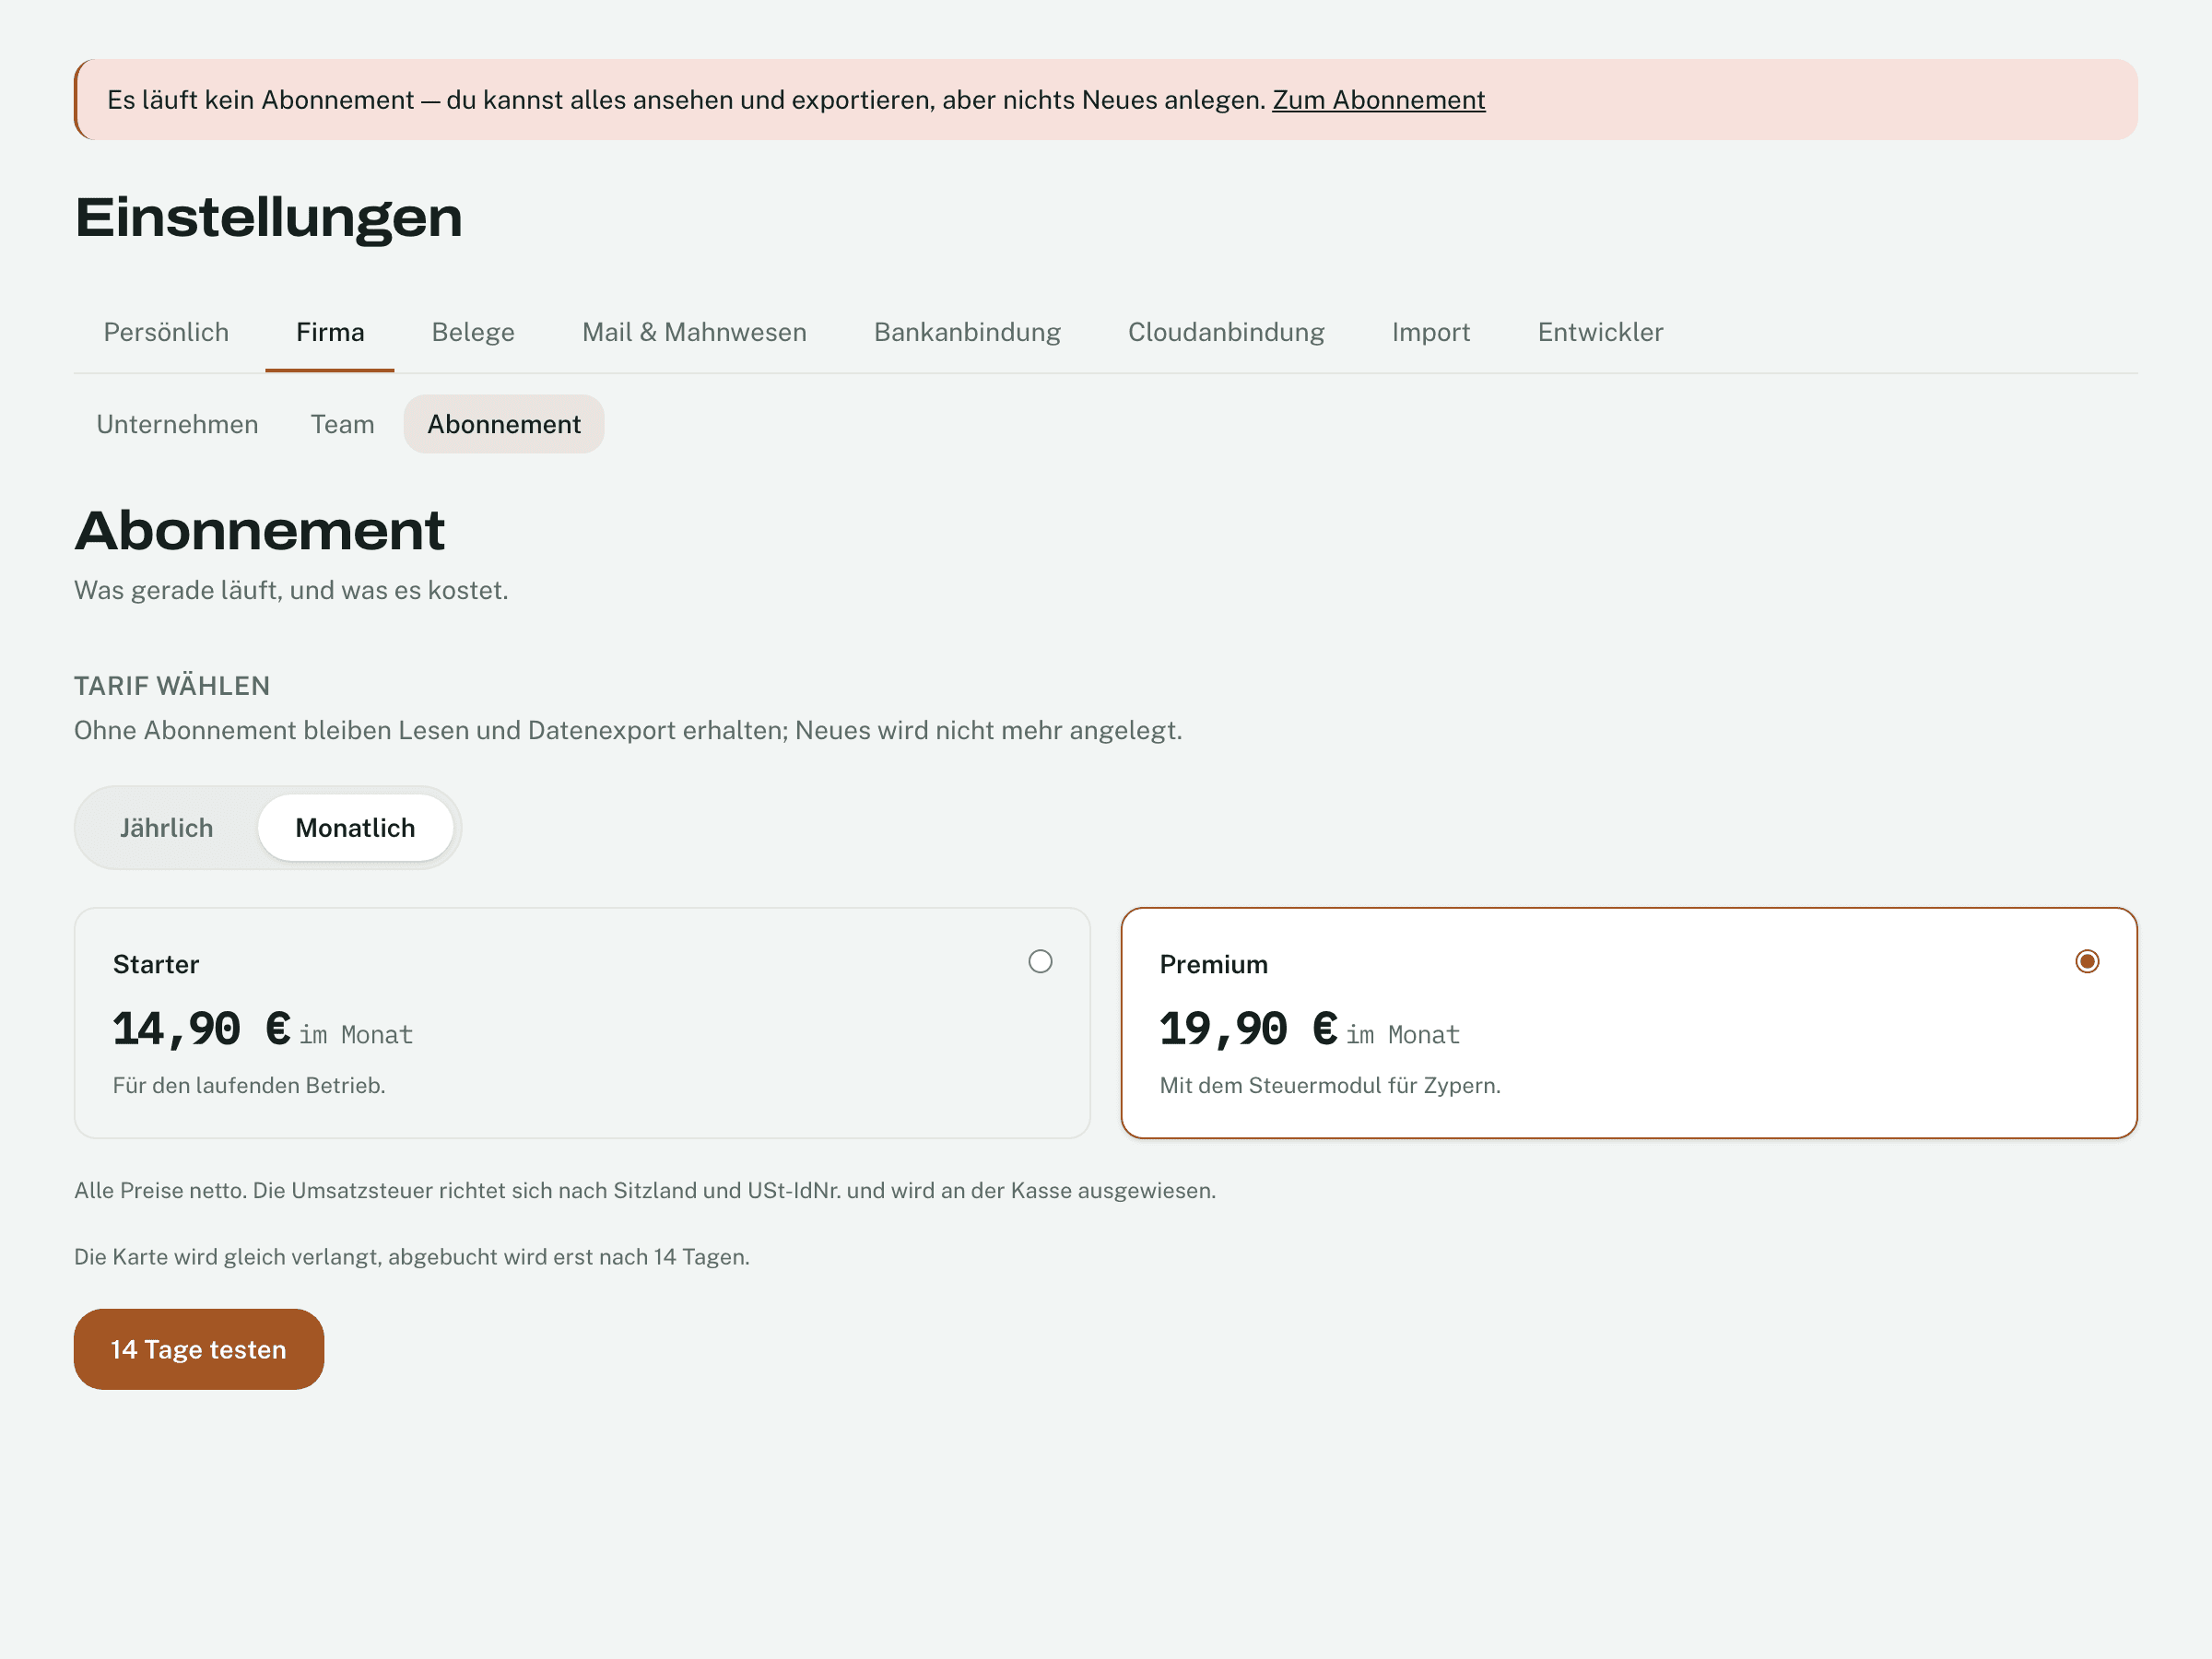Choose Monatlich billing option

click(355, 828)
